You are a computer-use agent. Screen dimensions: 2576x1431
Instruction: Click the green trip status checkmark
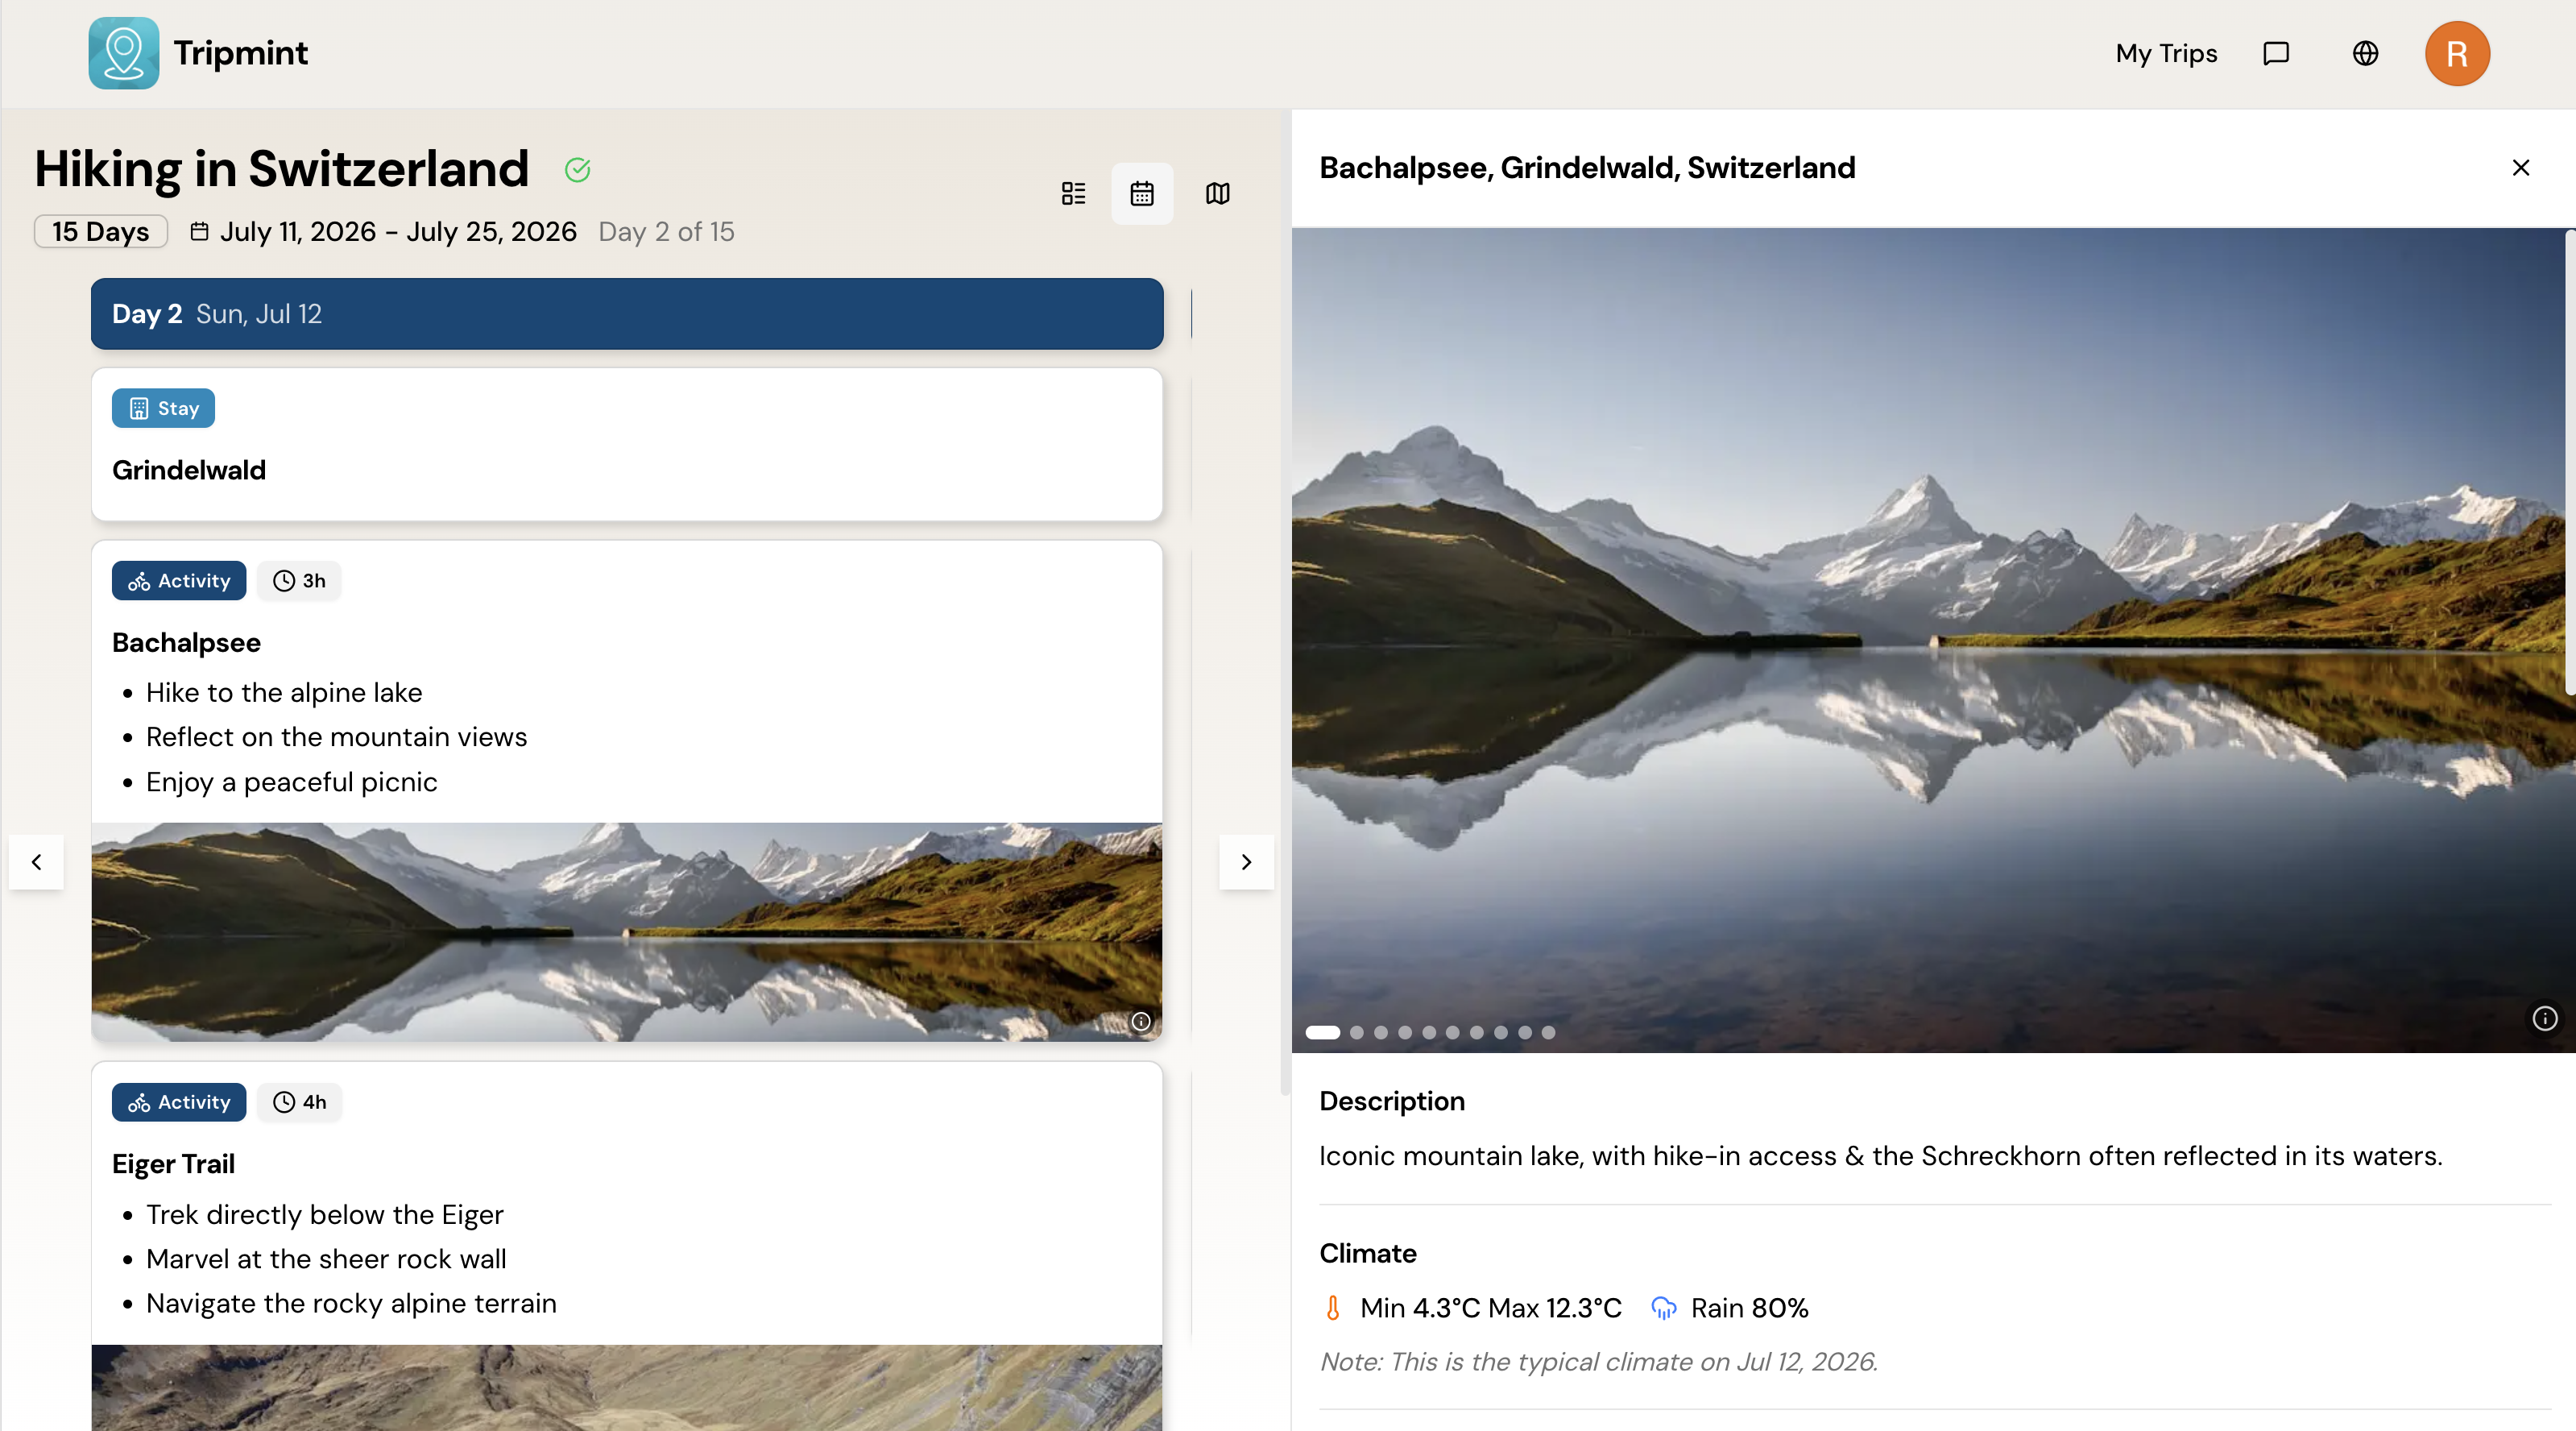tap(577, 170)
